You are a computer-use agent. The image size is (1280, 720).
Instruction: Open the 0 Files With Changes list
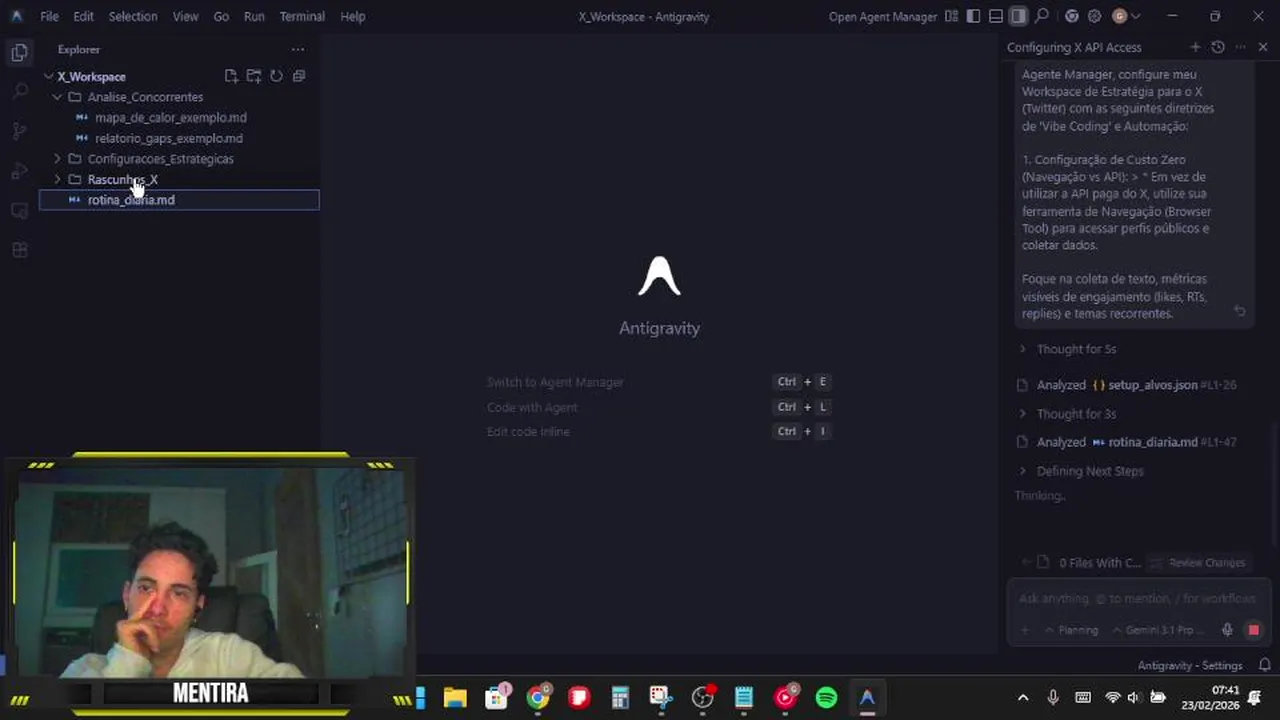pos(1090,563)
